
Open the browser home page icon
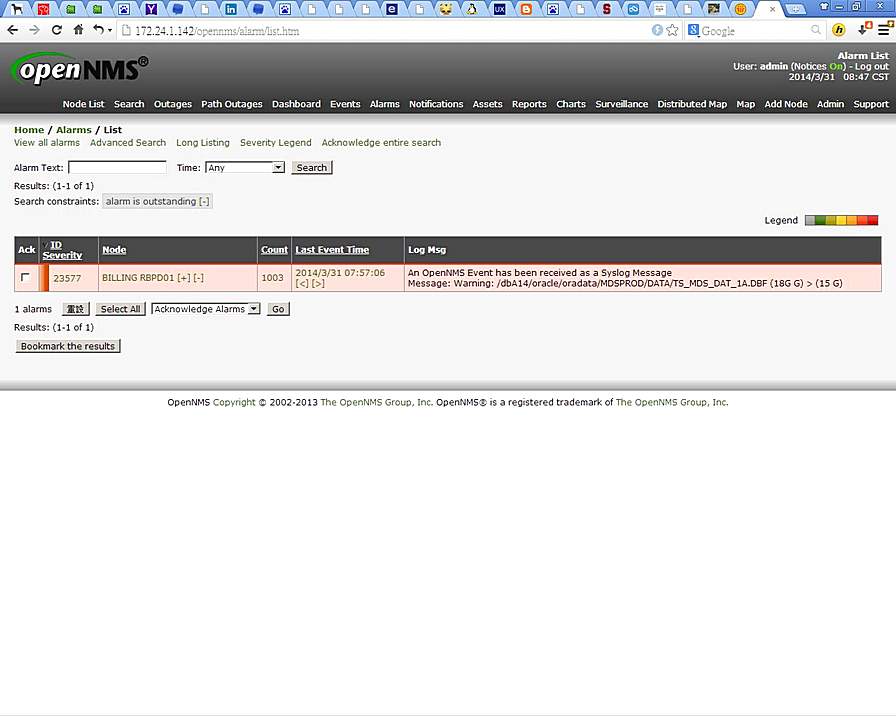[78, 30]
